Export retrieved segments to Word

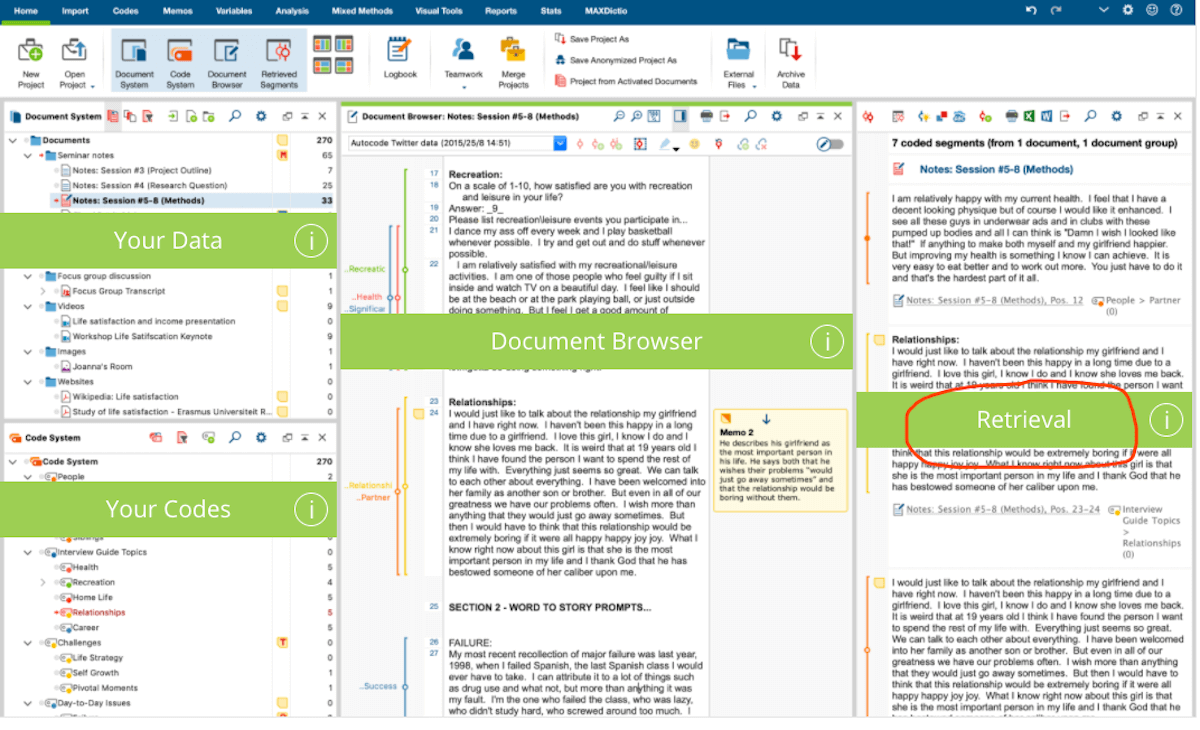(x=1046, y=116)
